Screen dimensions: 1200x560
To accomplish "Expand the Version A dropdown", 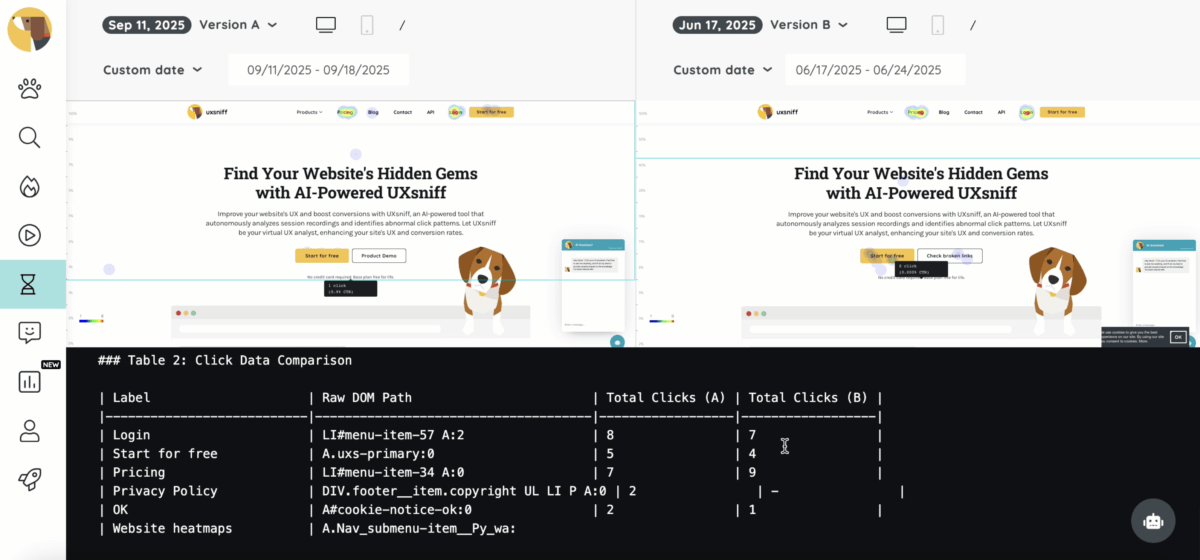I will pos(238,25).
